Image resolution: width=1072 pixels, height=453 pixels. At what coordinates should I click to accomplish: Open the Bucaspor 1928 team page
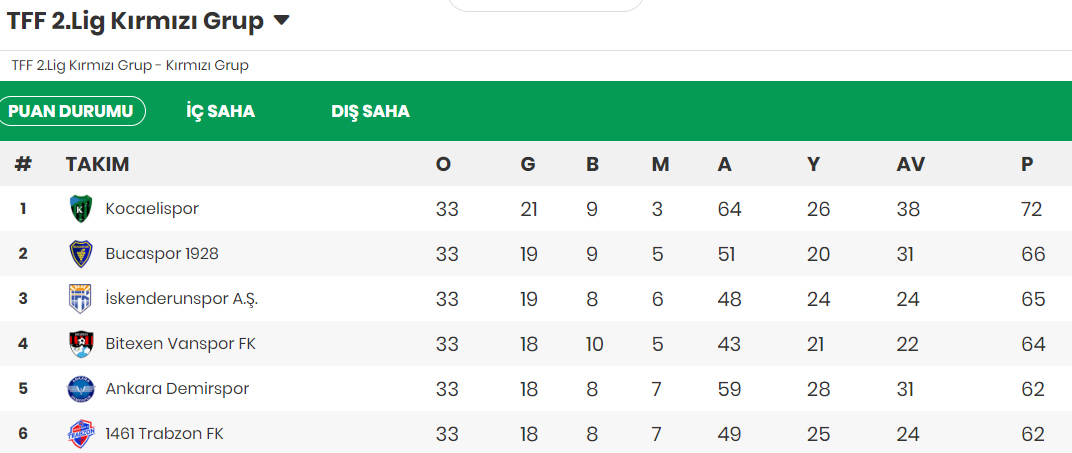(162, 254)
